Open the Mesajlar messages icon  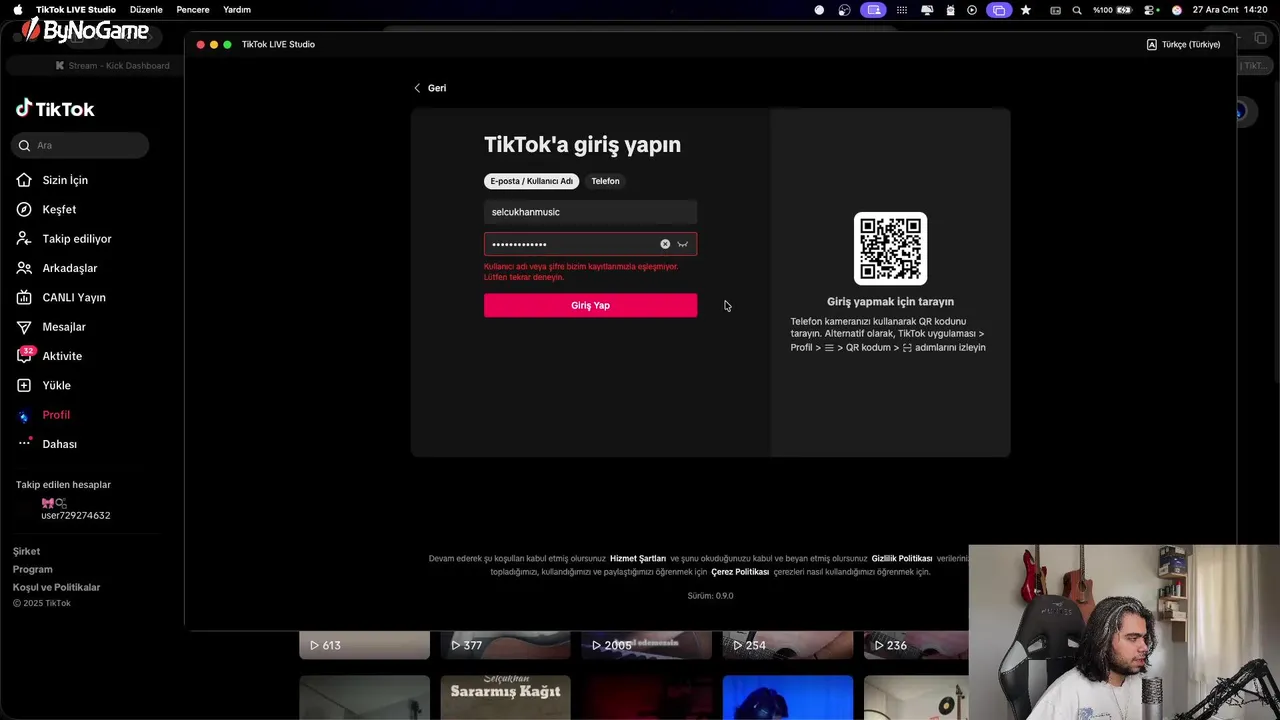click(x=24, y=327)
